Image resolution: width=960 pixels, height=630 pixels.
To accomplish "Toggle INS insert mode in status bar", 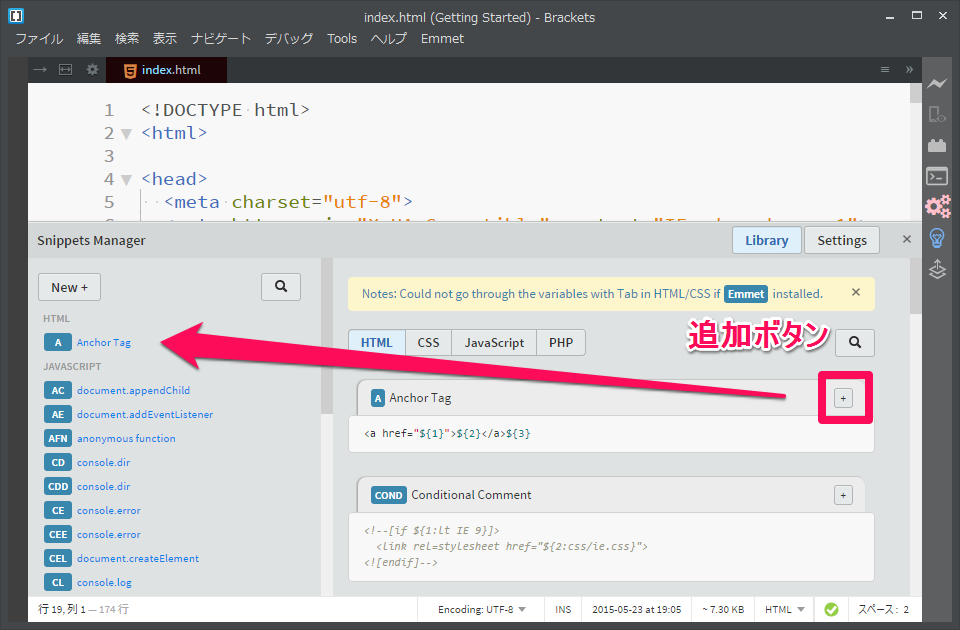I will 563,609.
